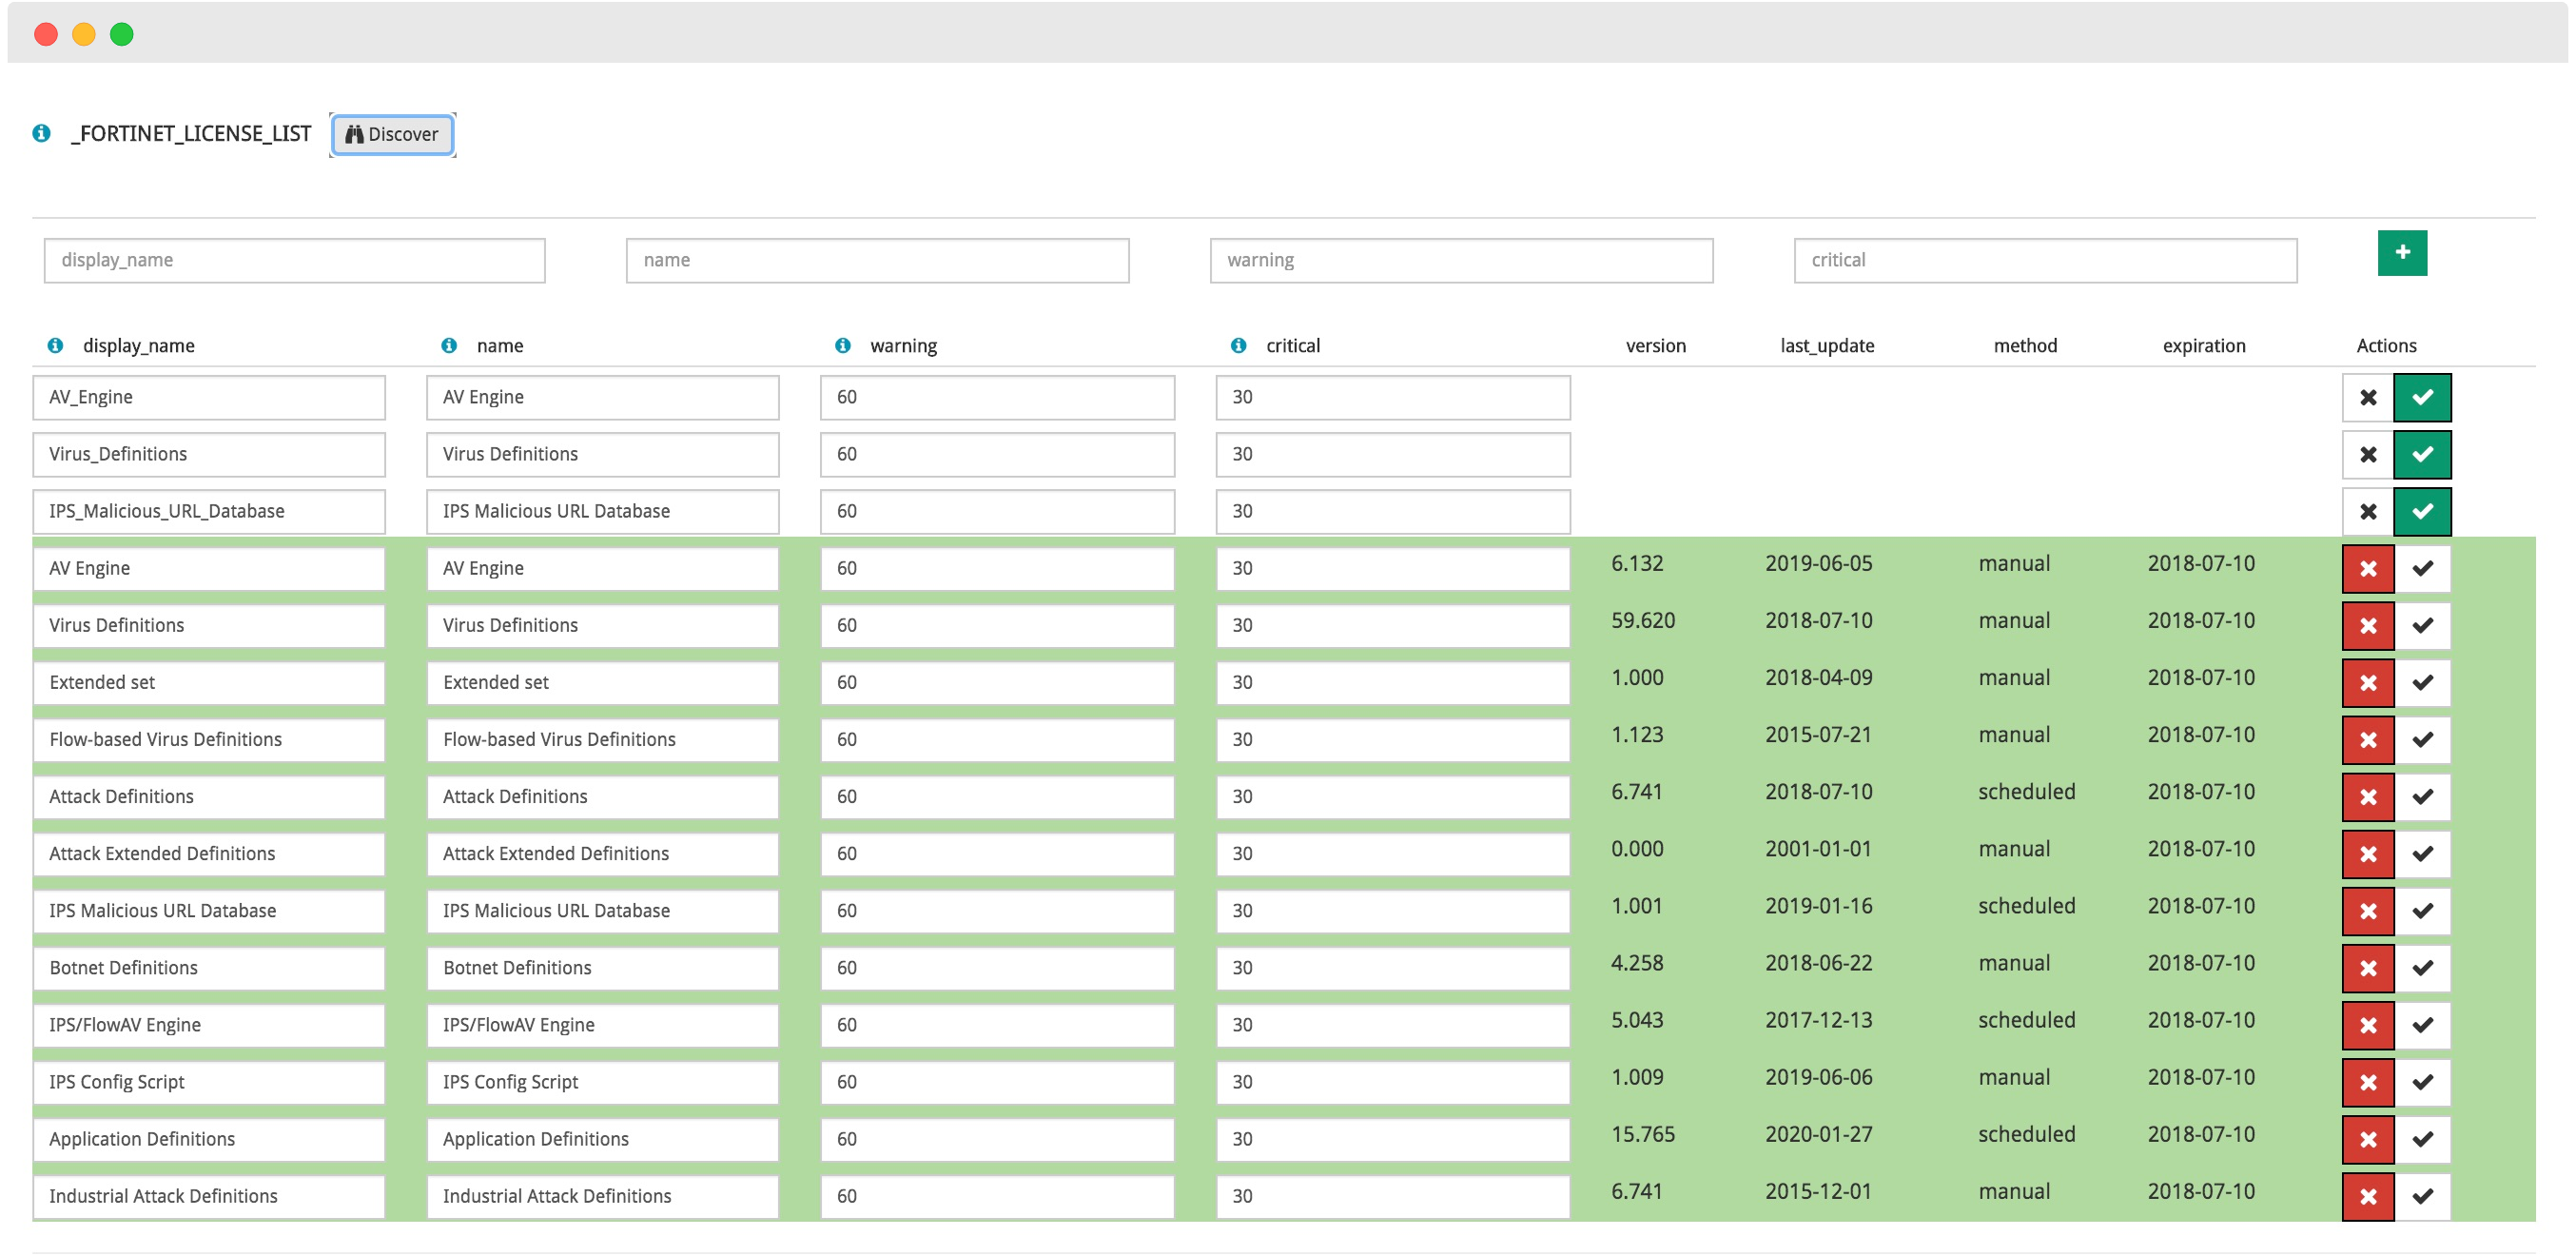Viewport: 2576px width, 1256px height.
Task: Edit name field of Industrial Attack Definitions row
Action: coord(602,1195)
